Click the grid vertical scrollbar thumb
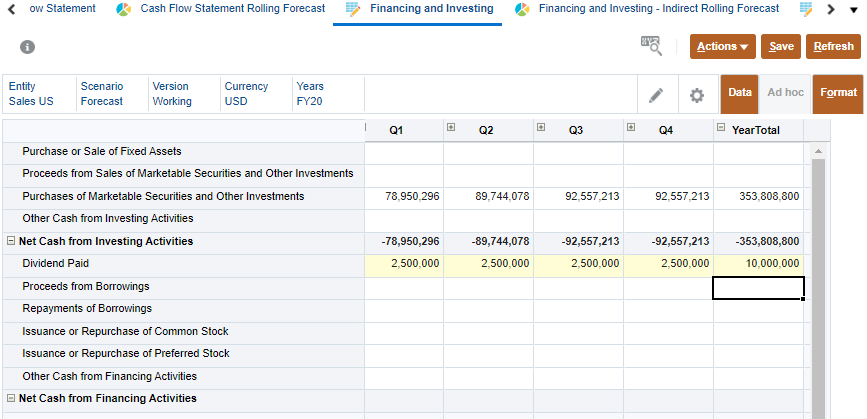867x419 pixels. pyautogui.click(x=818, y=287)
